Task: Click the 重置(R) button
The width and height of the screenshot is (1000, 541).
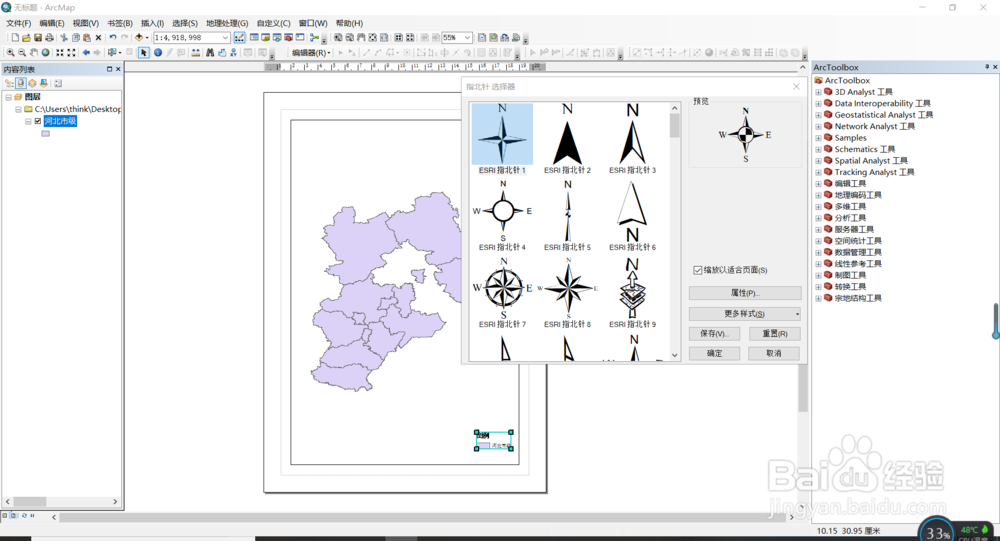Action: 774,334
